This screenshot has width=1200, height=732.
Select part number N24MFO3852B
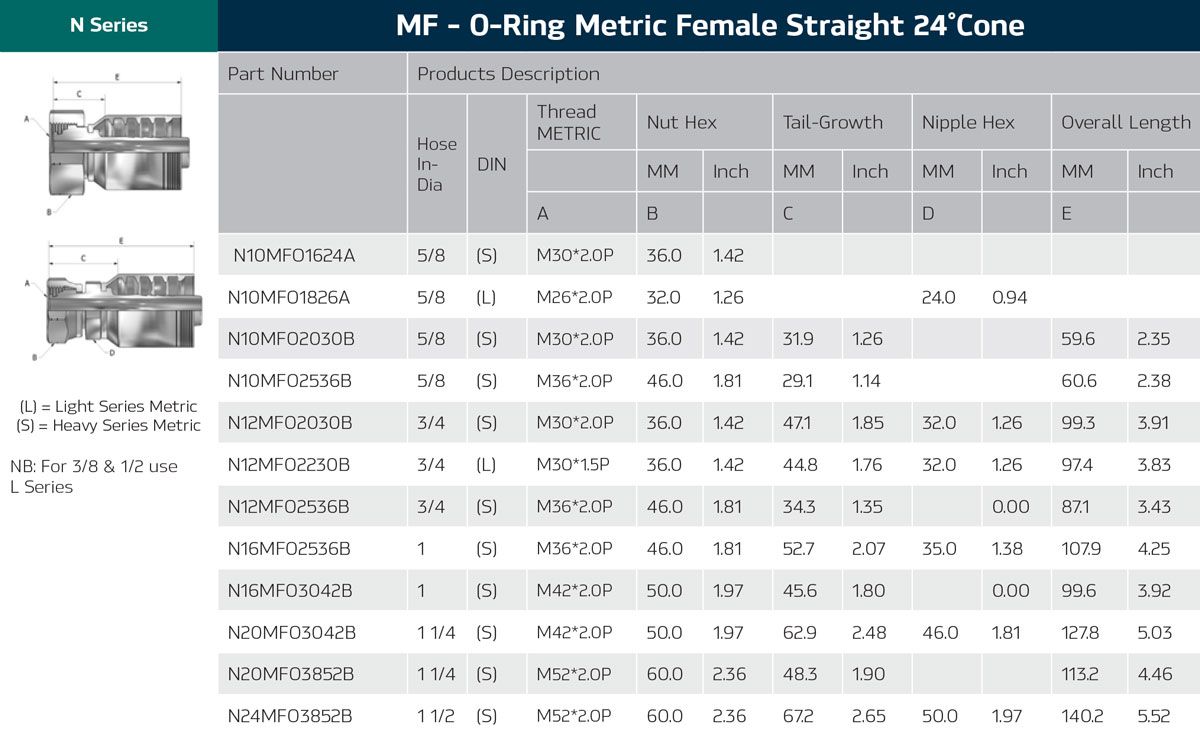click(x=290, y=716)
